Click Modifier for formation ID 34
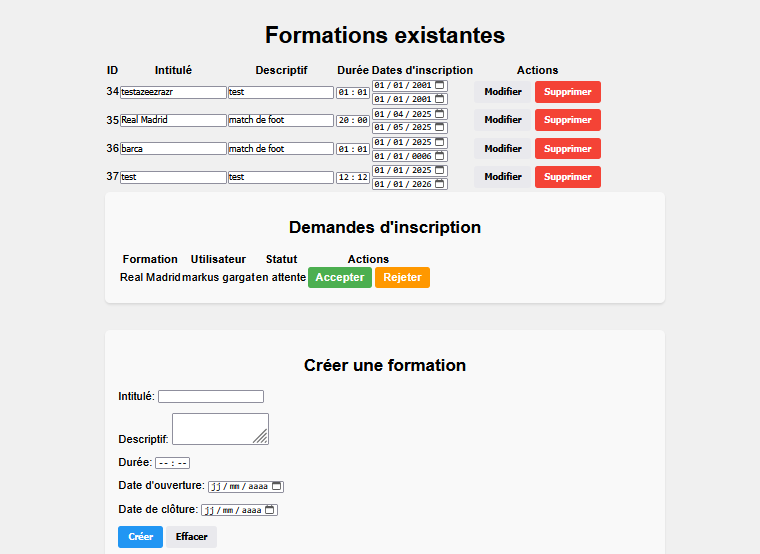 coord(503,92)
